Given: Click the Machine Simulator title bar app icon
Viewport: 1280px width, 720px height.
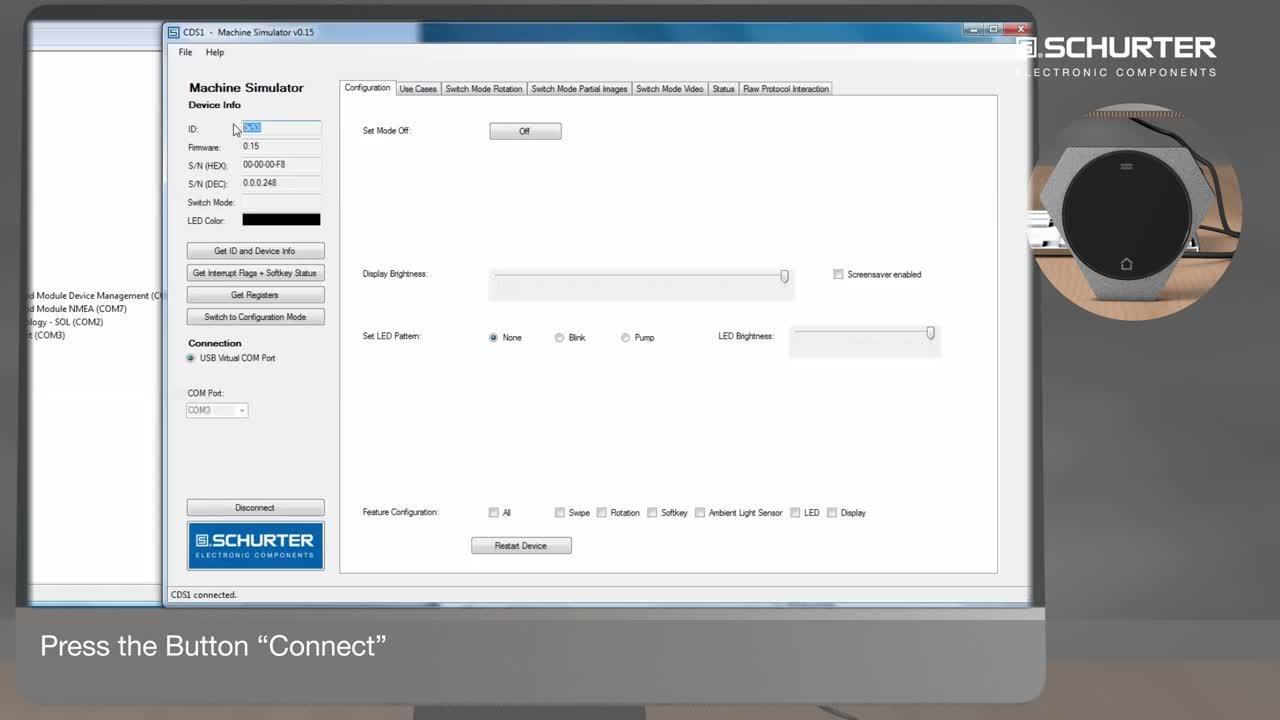Looking at the screenshot, I should click(174, 32).
